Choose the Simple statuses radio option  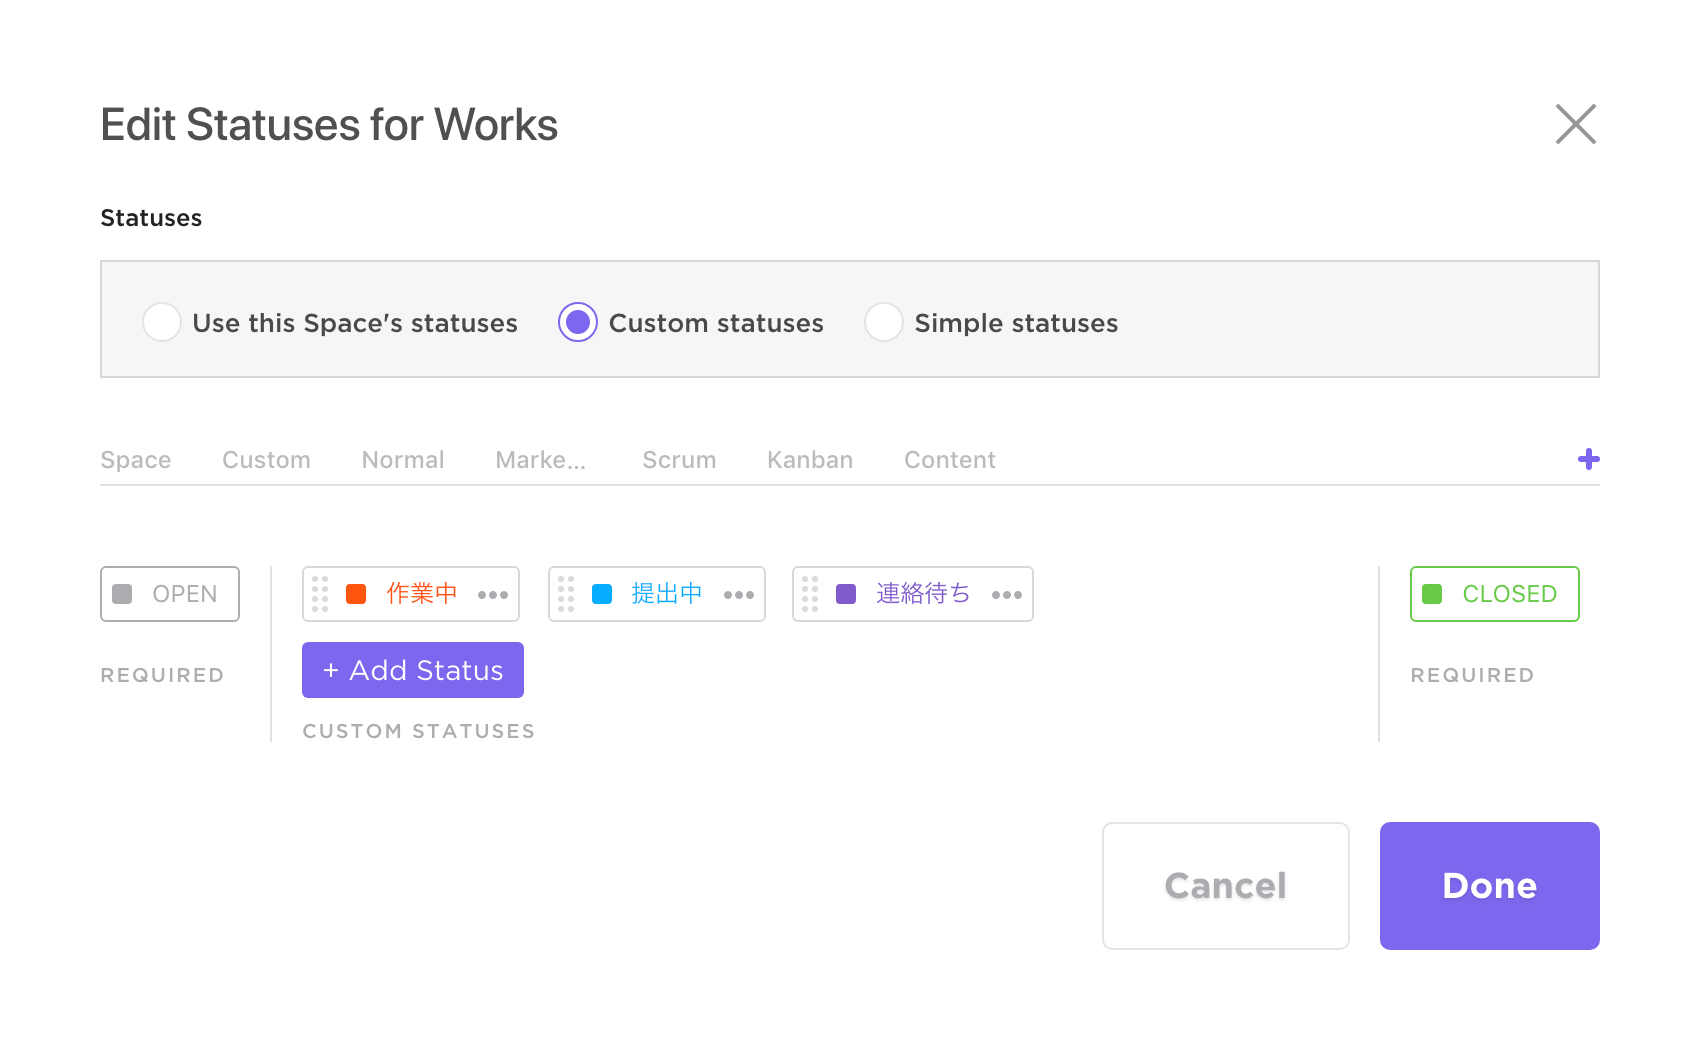click(884, 322)
